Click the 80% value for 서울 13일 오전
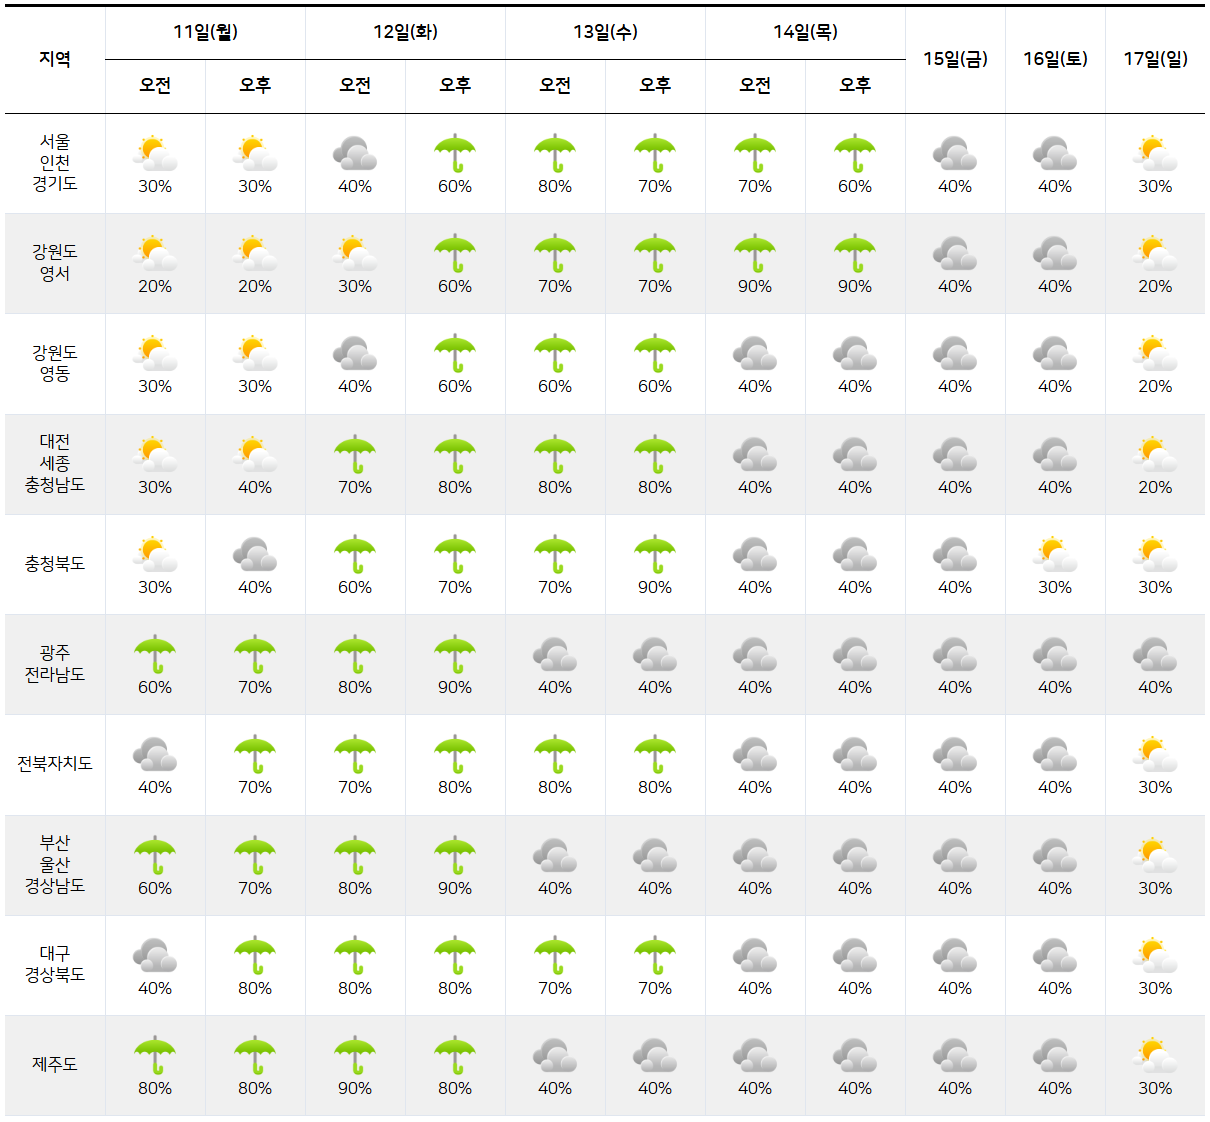Viewport: 1210px width, 1122px height. (x=555, y=187)
